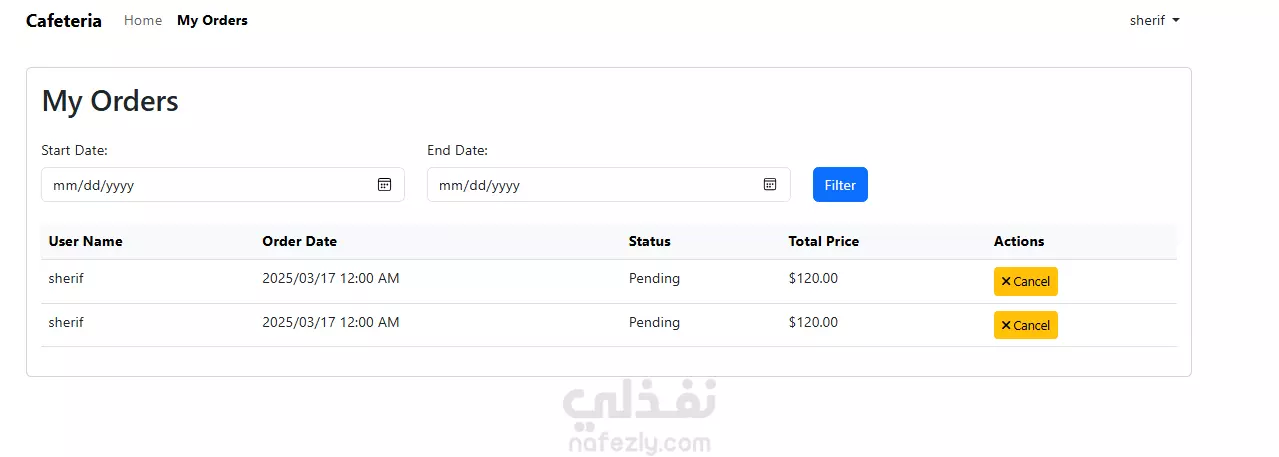Click the Actions column header

point(1018,241)
